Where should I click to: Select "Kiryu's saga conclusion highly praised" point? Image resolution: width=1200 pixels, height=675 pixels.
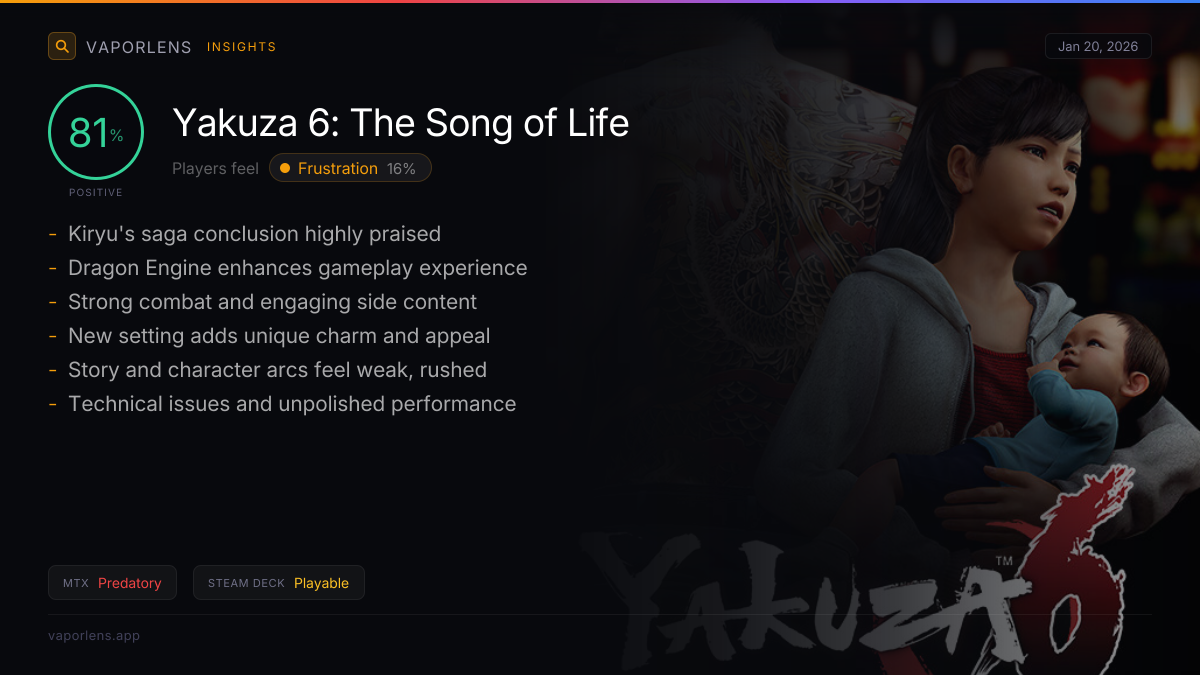coord(254,234)
